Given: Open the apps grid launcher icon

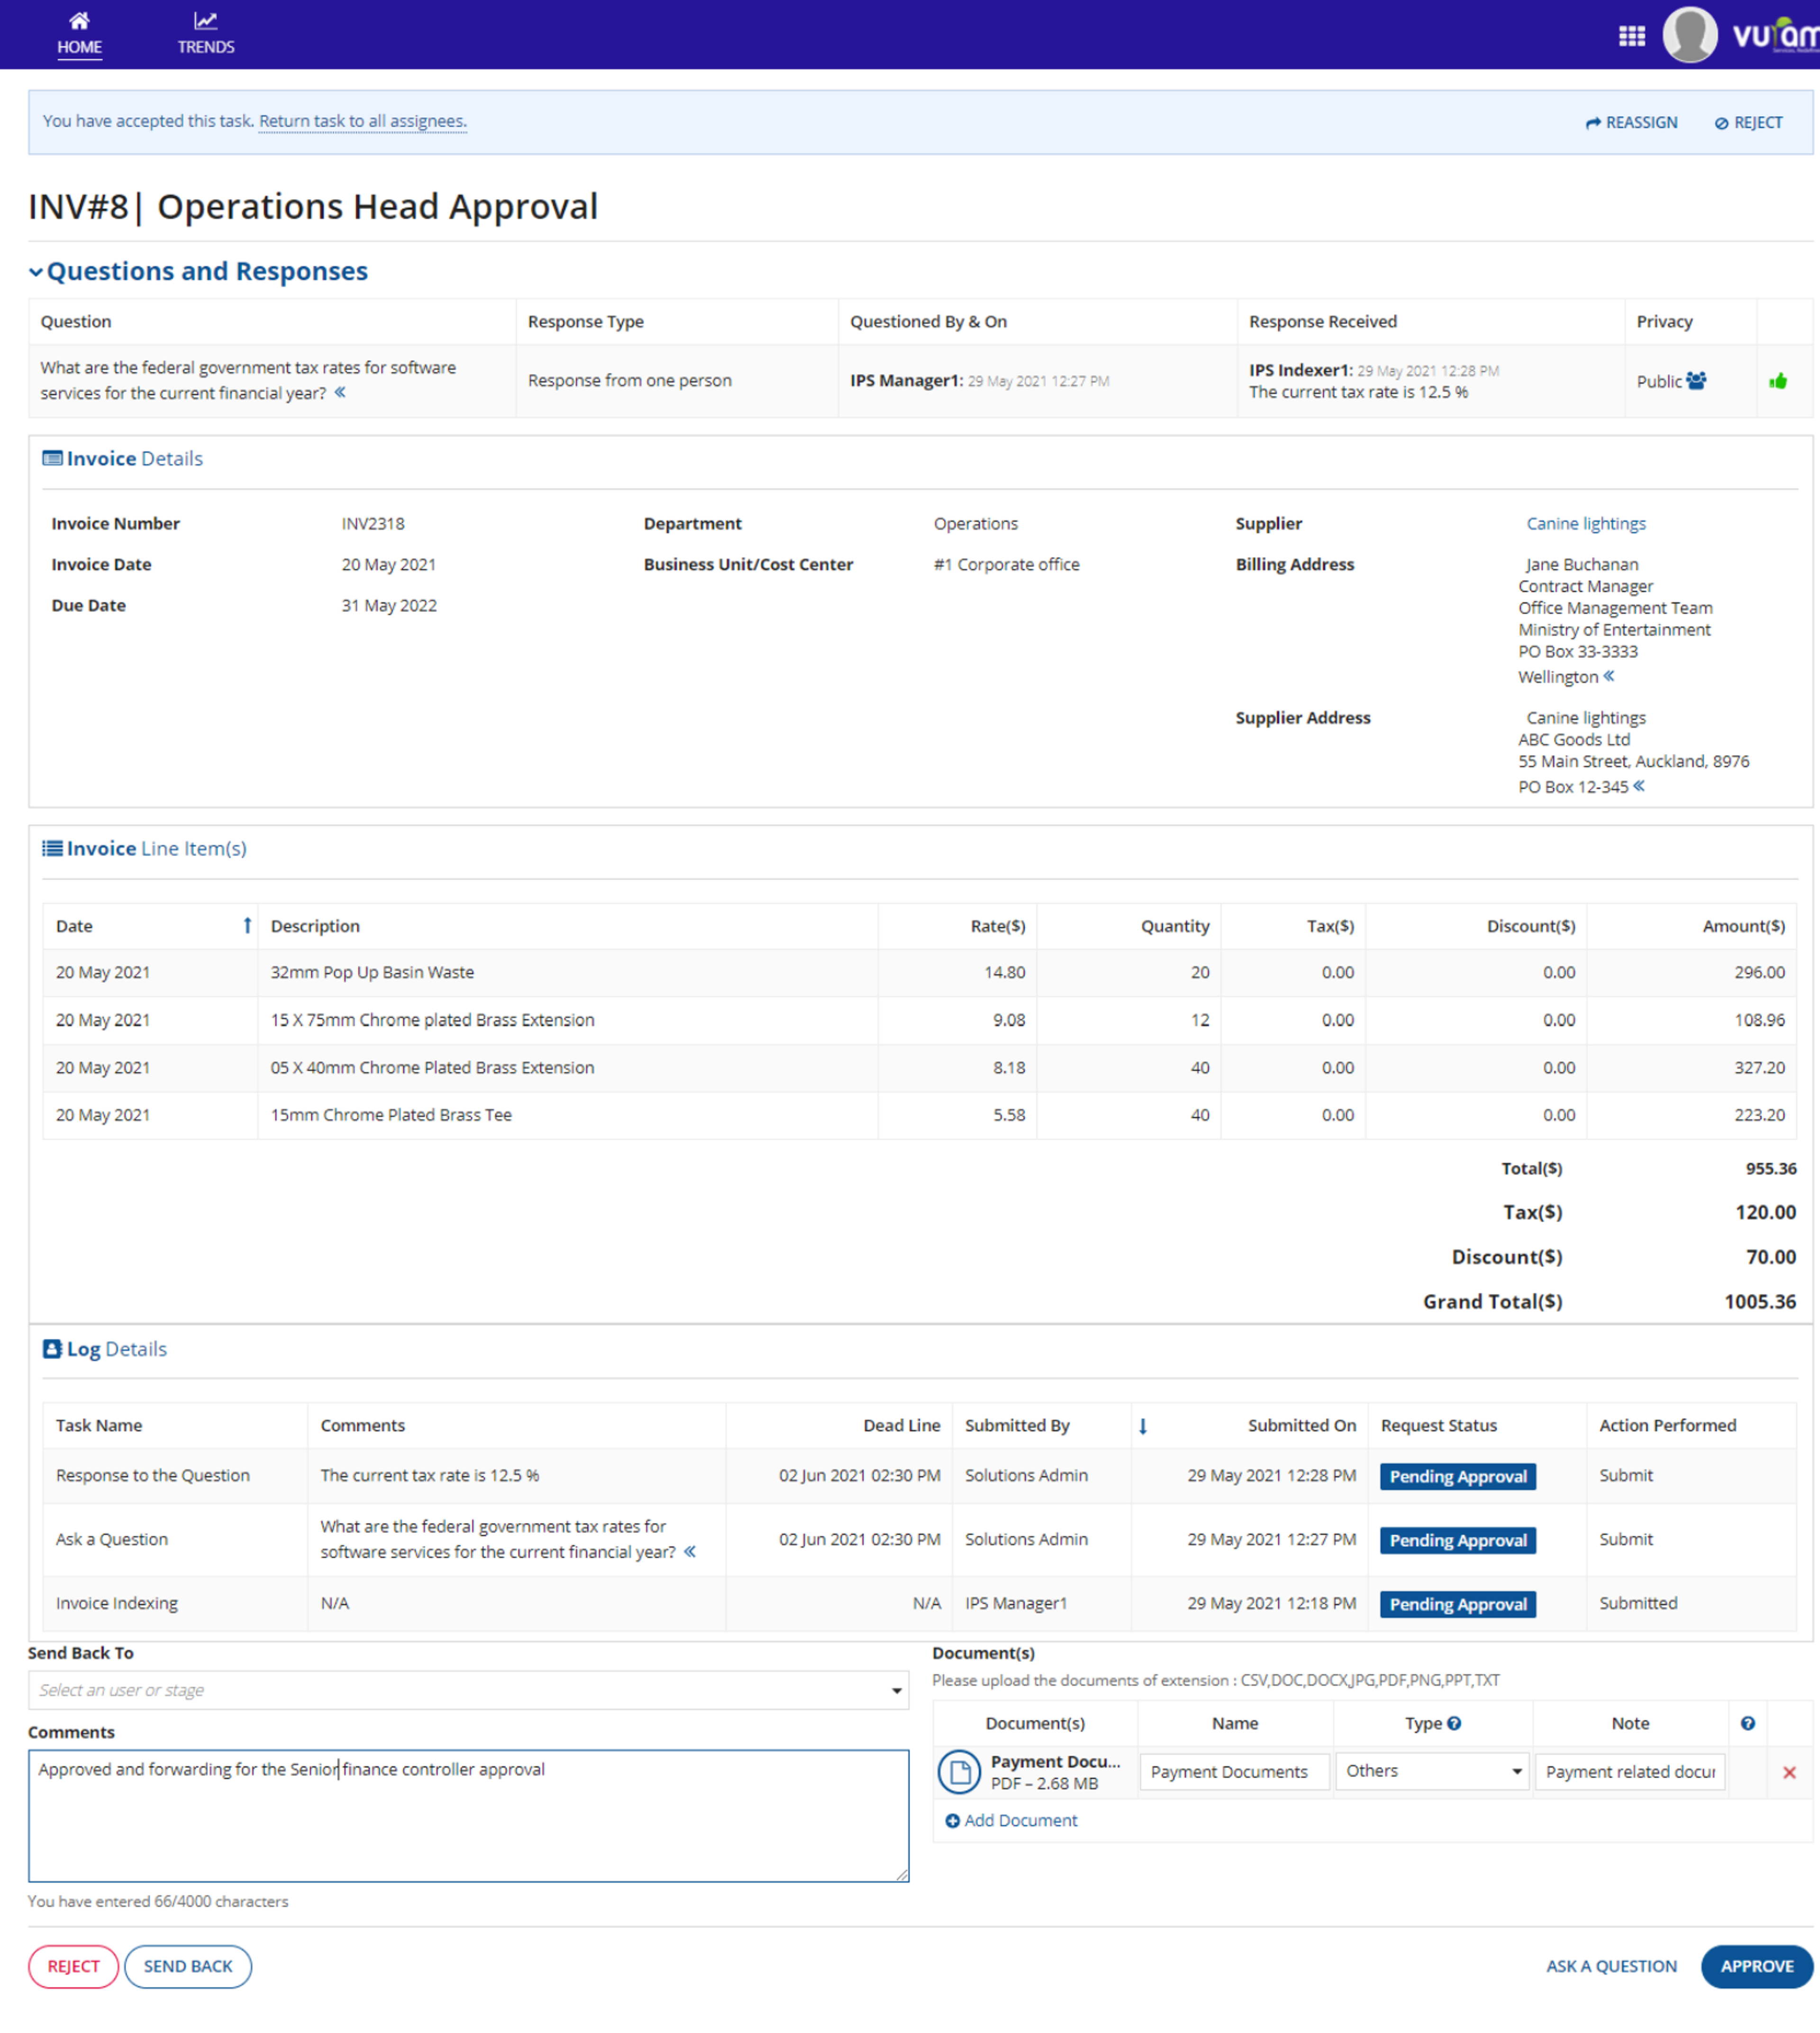Looking at the screenshot, I should click(x=1631, y=36).
